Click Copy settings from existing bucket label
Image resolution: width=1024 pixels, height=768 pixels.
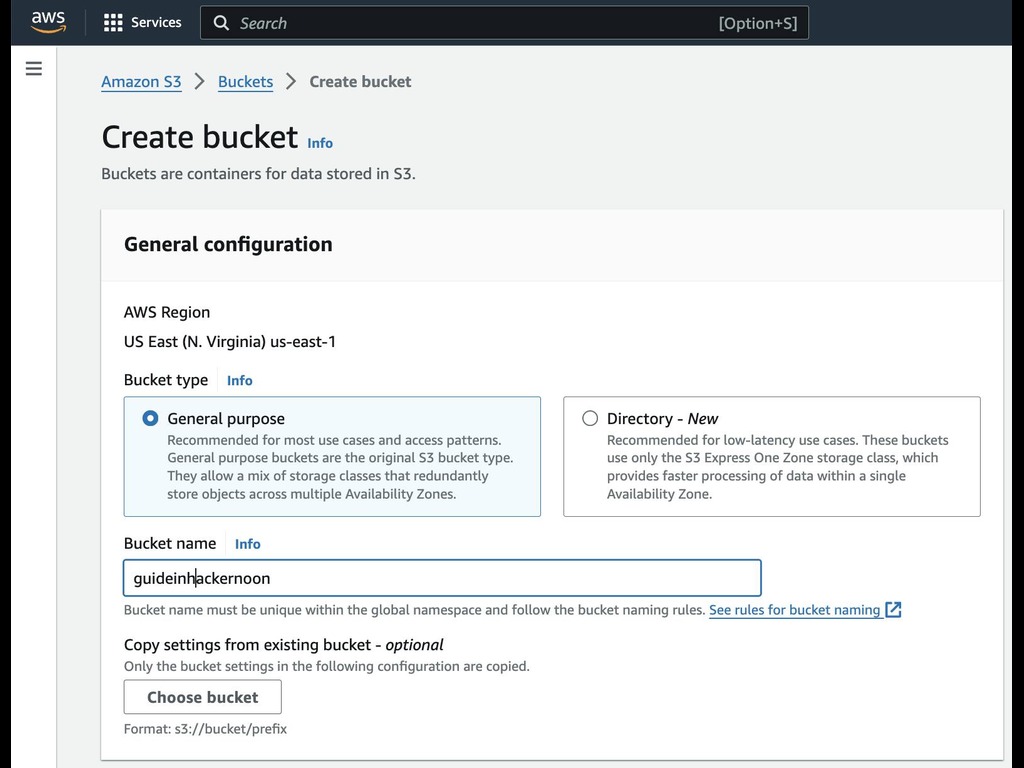point(283,645)
